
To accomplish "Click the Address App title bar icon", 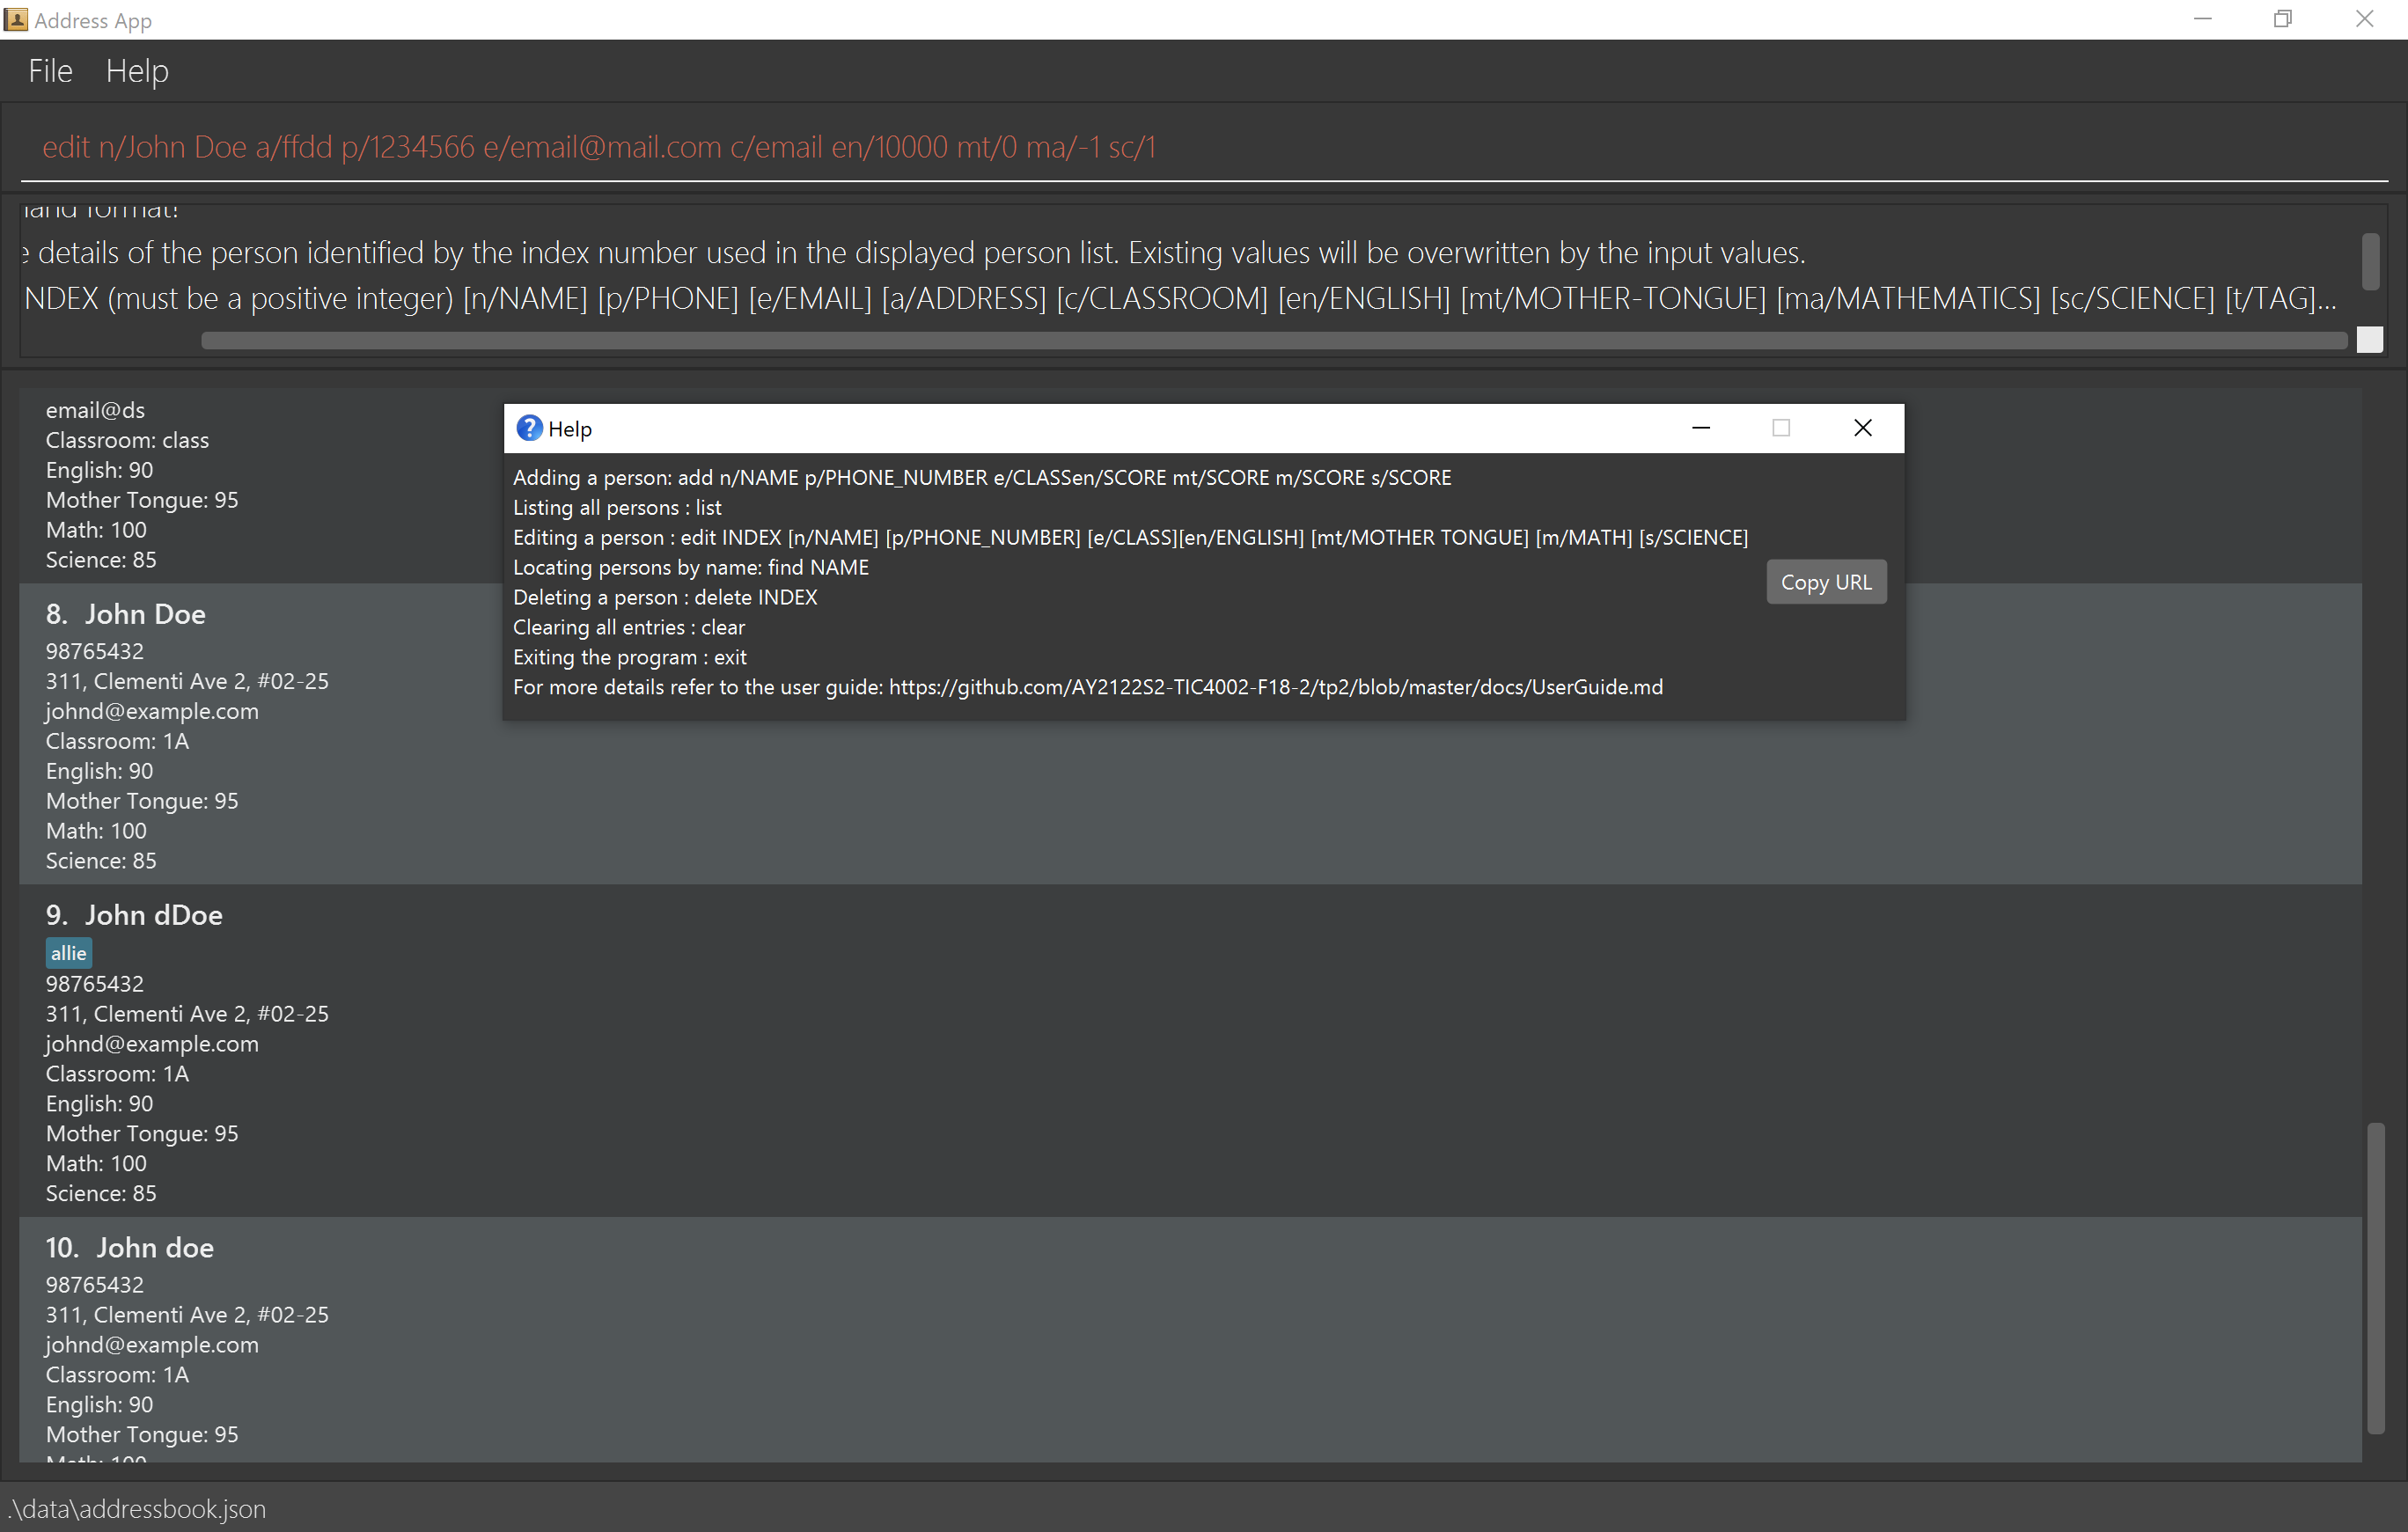I will (x=16, y=19).
